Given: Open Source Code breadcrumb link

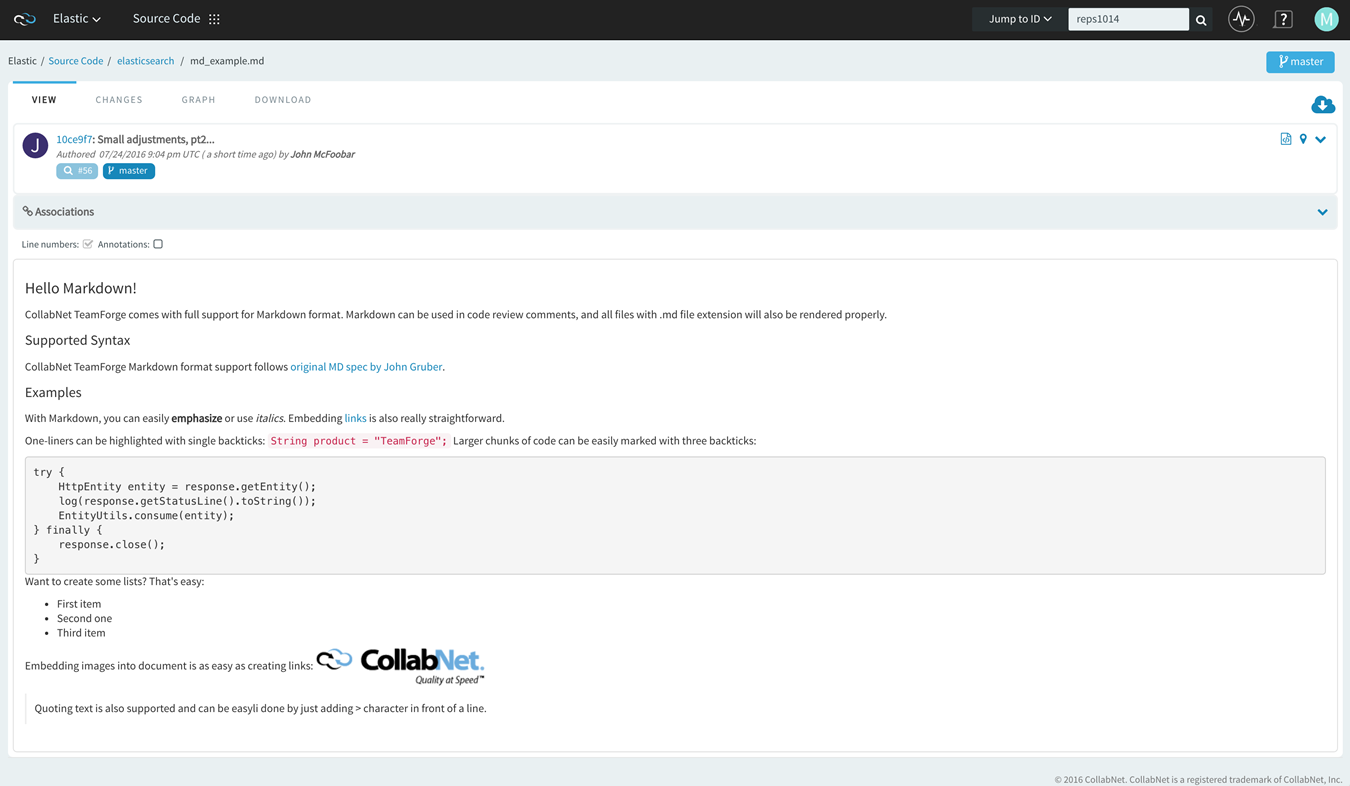Looking at the screenshot, I should coord(76,61).
